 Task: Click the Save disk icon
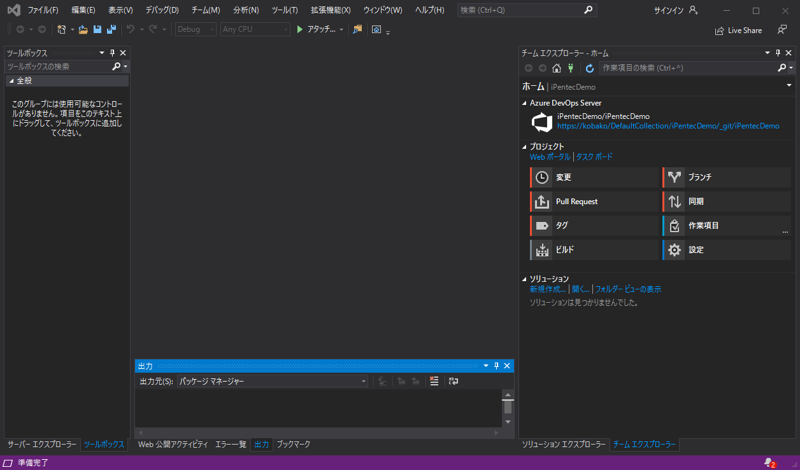point(97,30)
